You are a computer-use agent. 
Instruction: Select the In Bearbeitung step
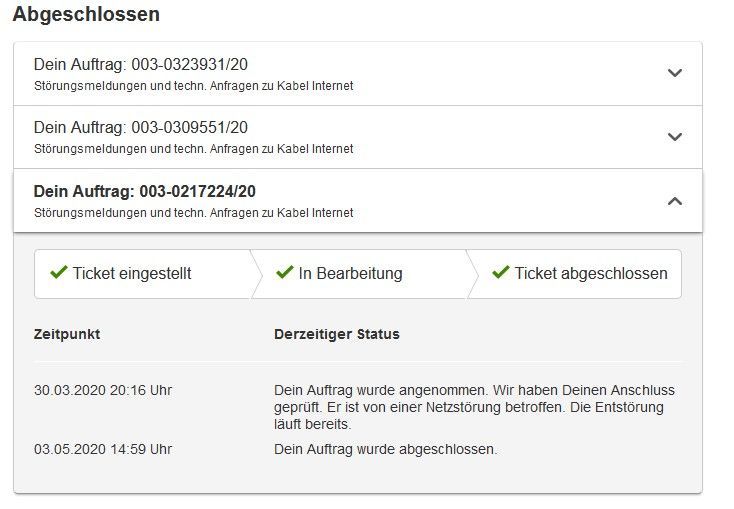[350, 274]
